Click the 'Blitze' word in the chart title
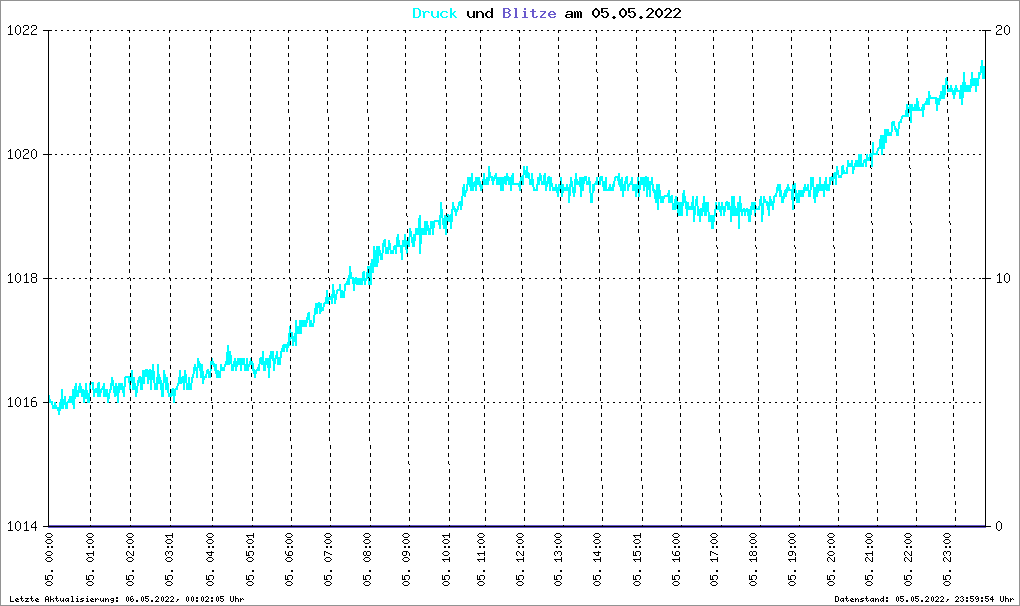The height and width of the screenshot is (606, 1020). point(529,14)
